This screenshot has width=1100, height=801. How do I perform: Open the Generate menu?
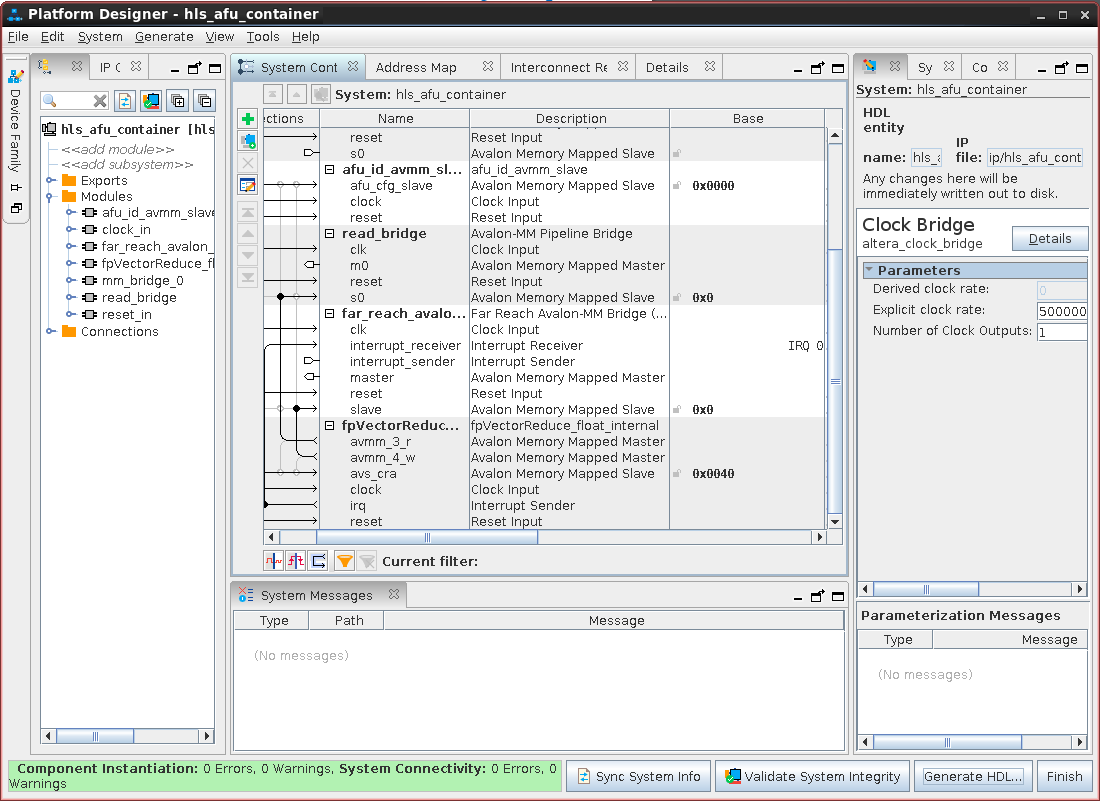click(x=164, y=37)
